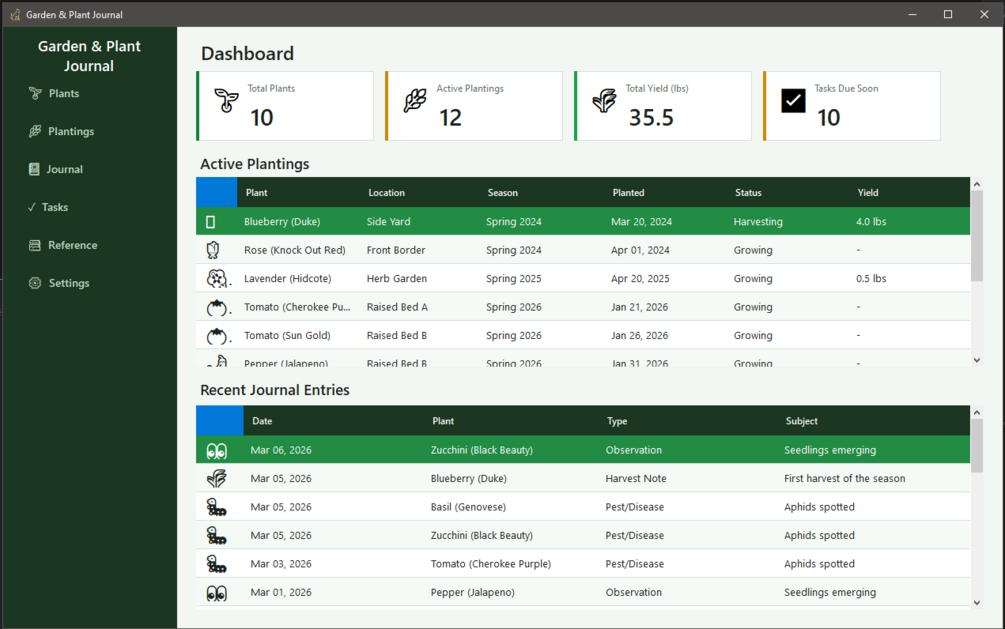Click the '0.5 lbs' yield value
Screen dimensions: 1005x629
(x=871, y=278)
